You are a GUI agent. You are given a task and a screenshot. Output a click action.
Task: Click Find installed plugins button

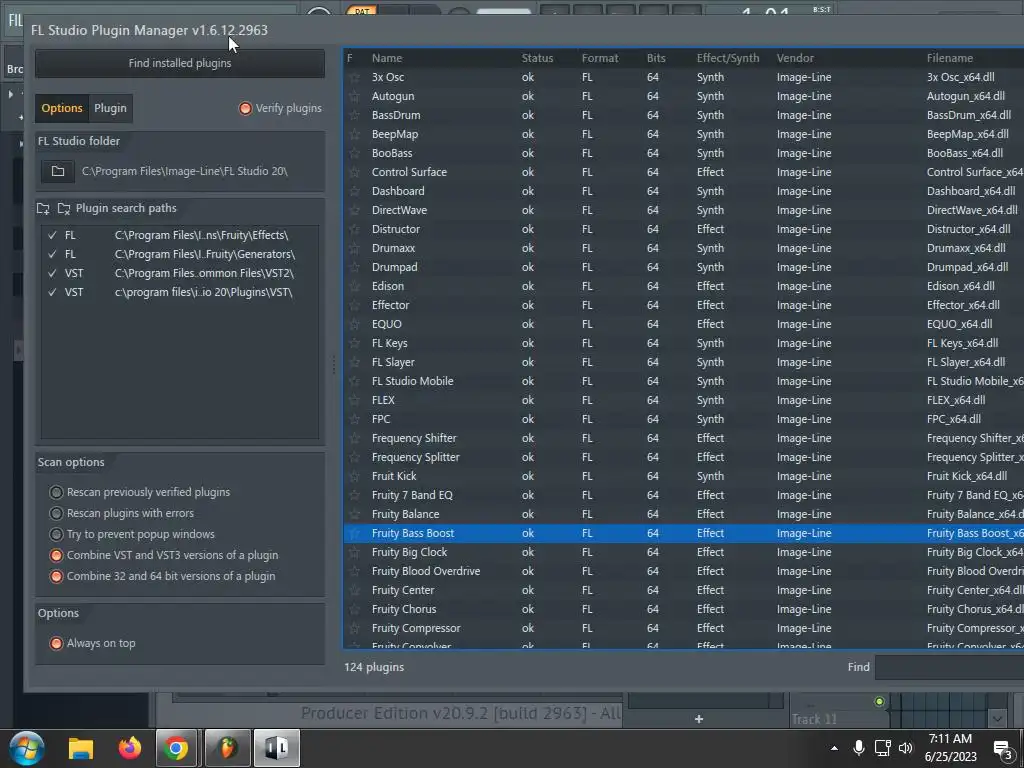[x=180, y=63]
